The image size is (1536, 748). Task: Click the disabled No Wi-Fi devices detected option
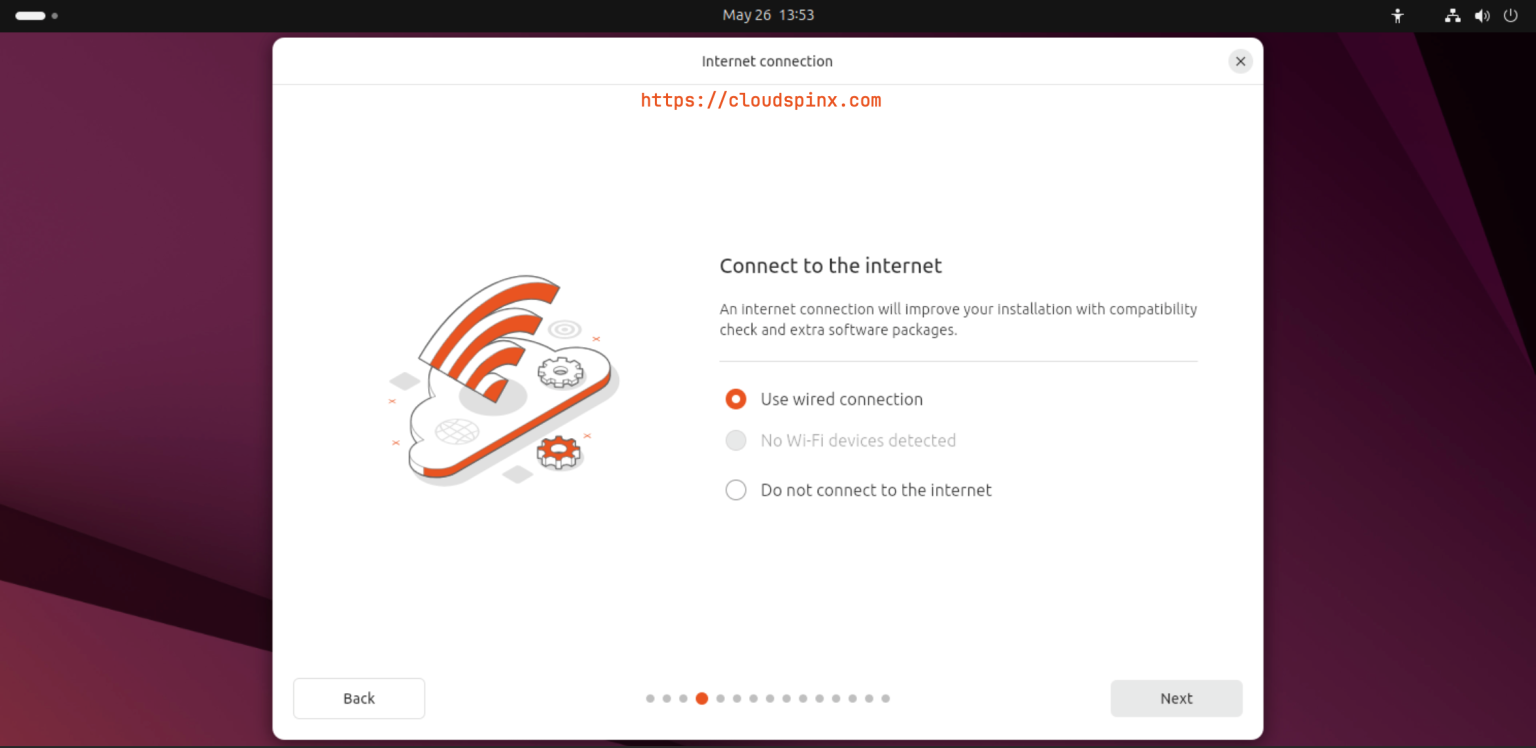735,440
